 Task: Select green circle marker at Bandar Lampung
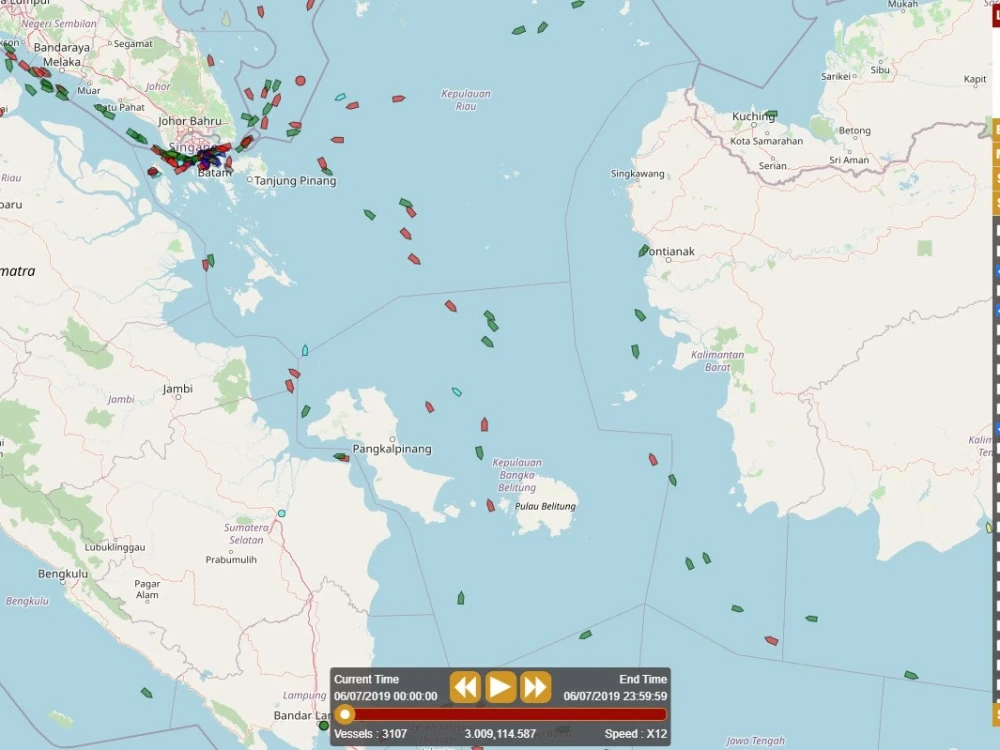323,725
